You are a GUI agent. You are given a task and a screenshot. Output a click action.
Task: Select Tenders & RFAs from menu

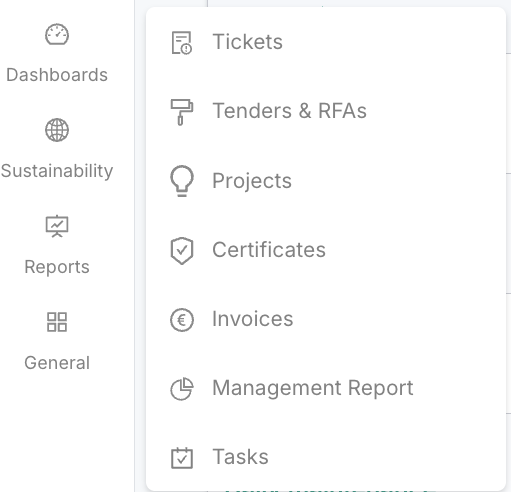(x=289, y=111)
